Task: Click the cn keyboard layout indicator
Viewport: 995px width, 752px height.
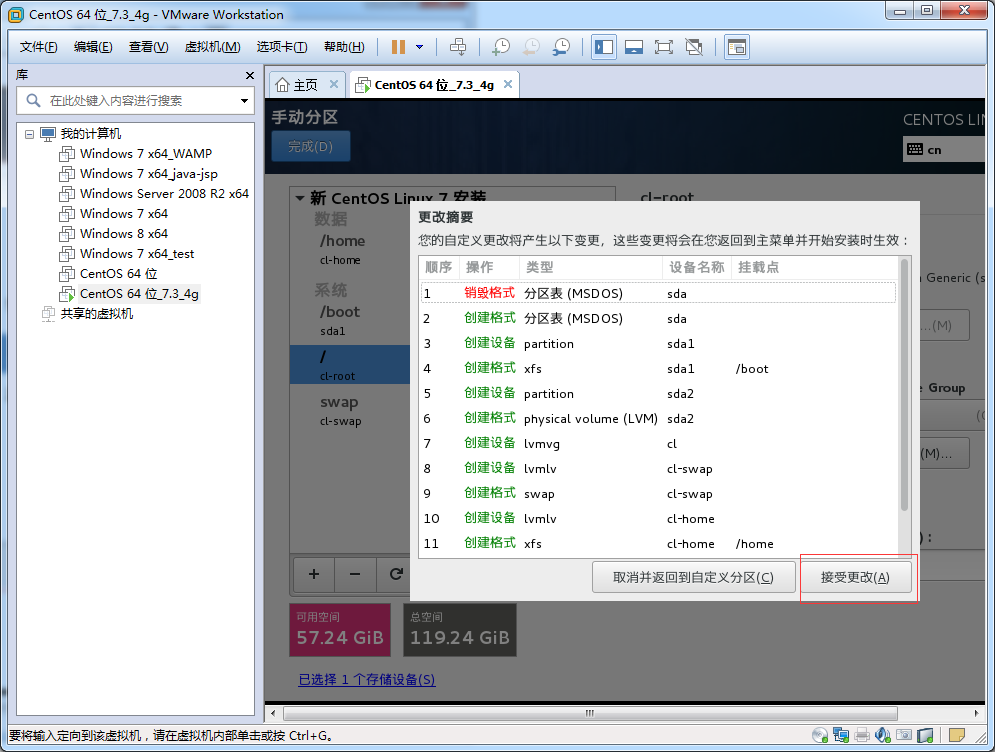Action: click(944, 150)
